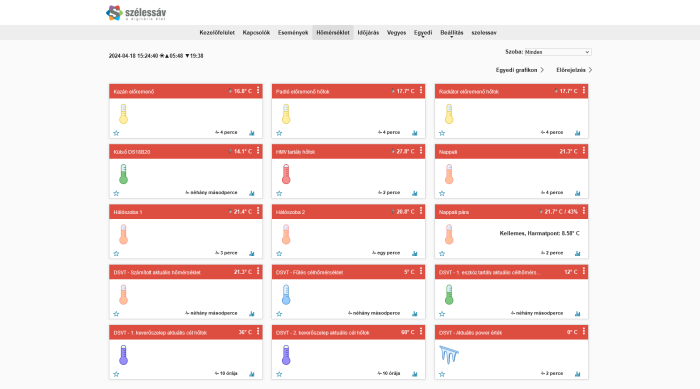Screen dimensions: 700x389
Task: Expand the Beállítás menu dropdown
Action: tap(452, 33)
